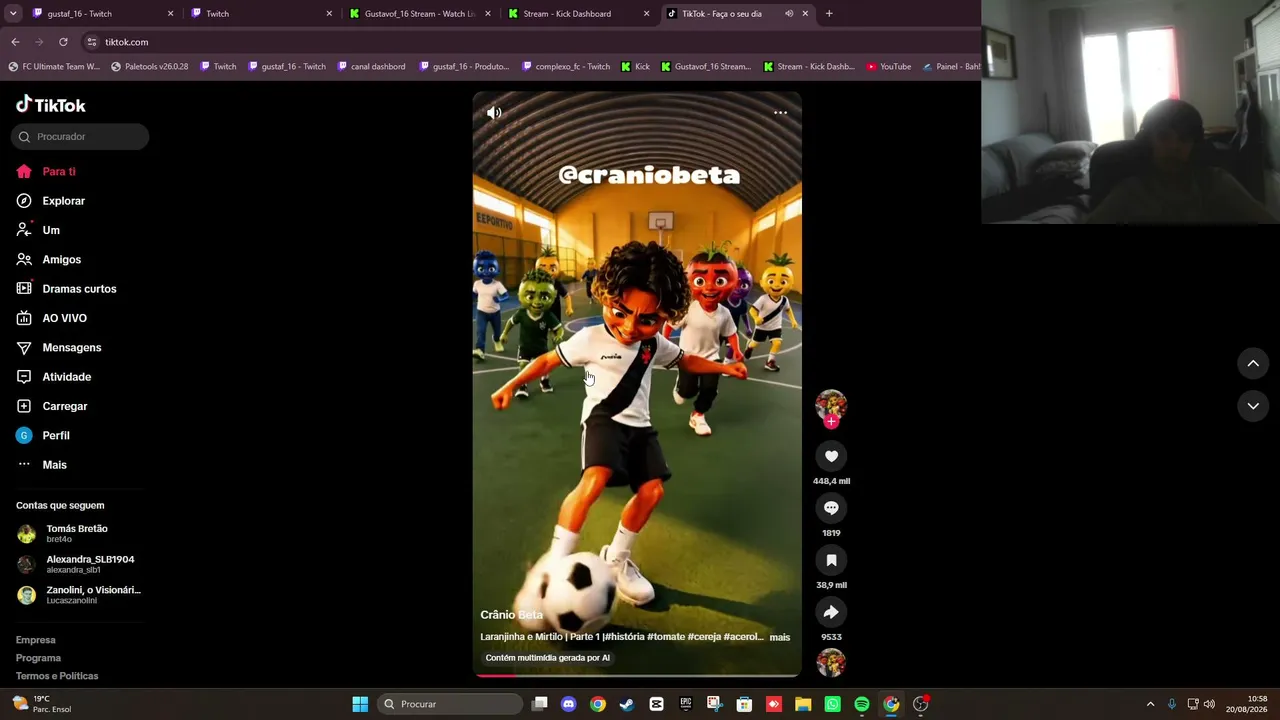Expand the video description with mais
The image size is (1280, 720).
780,637
